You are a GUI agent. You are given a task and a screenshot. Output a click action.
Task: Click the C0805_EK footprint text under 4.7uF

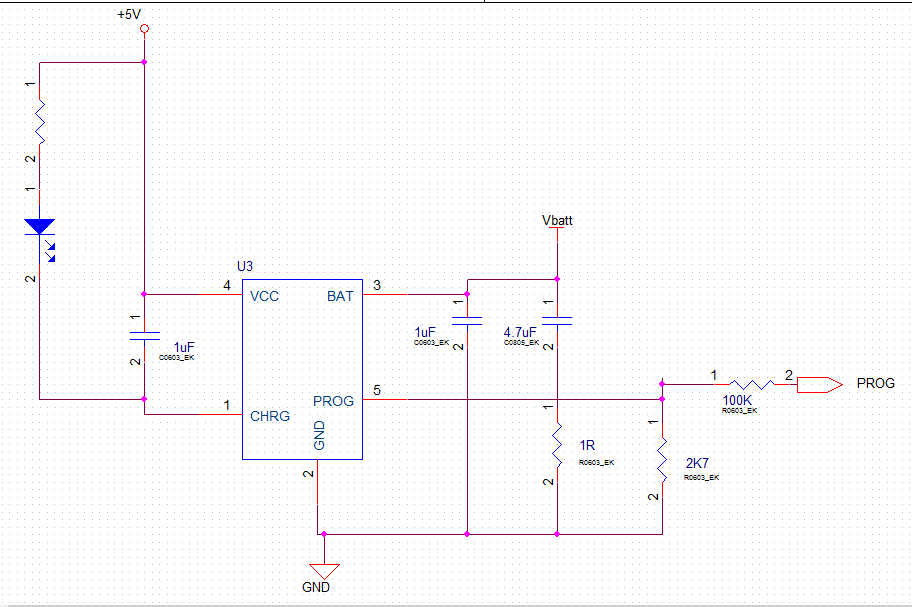(518, 340)
